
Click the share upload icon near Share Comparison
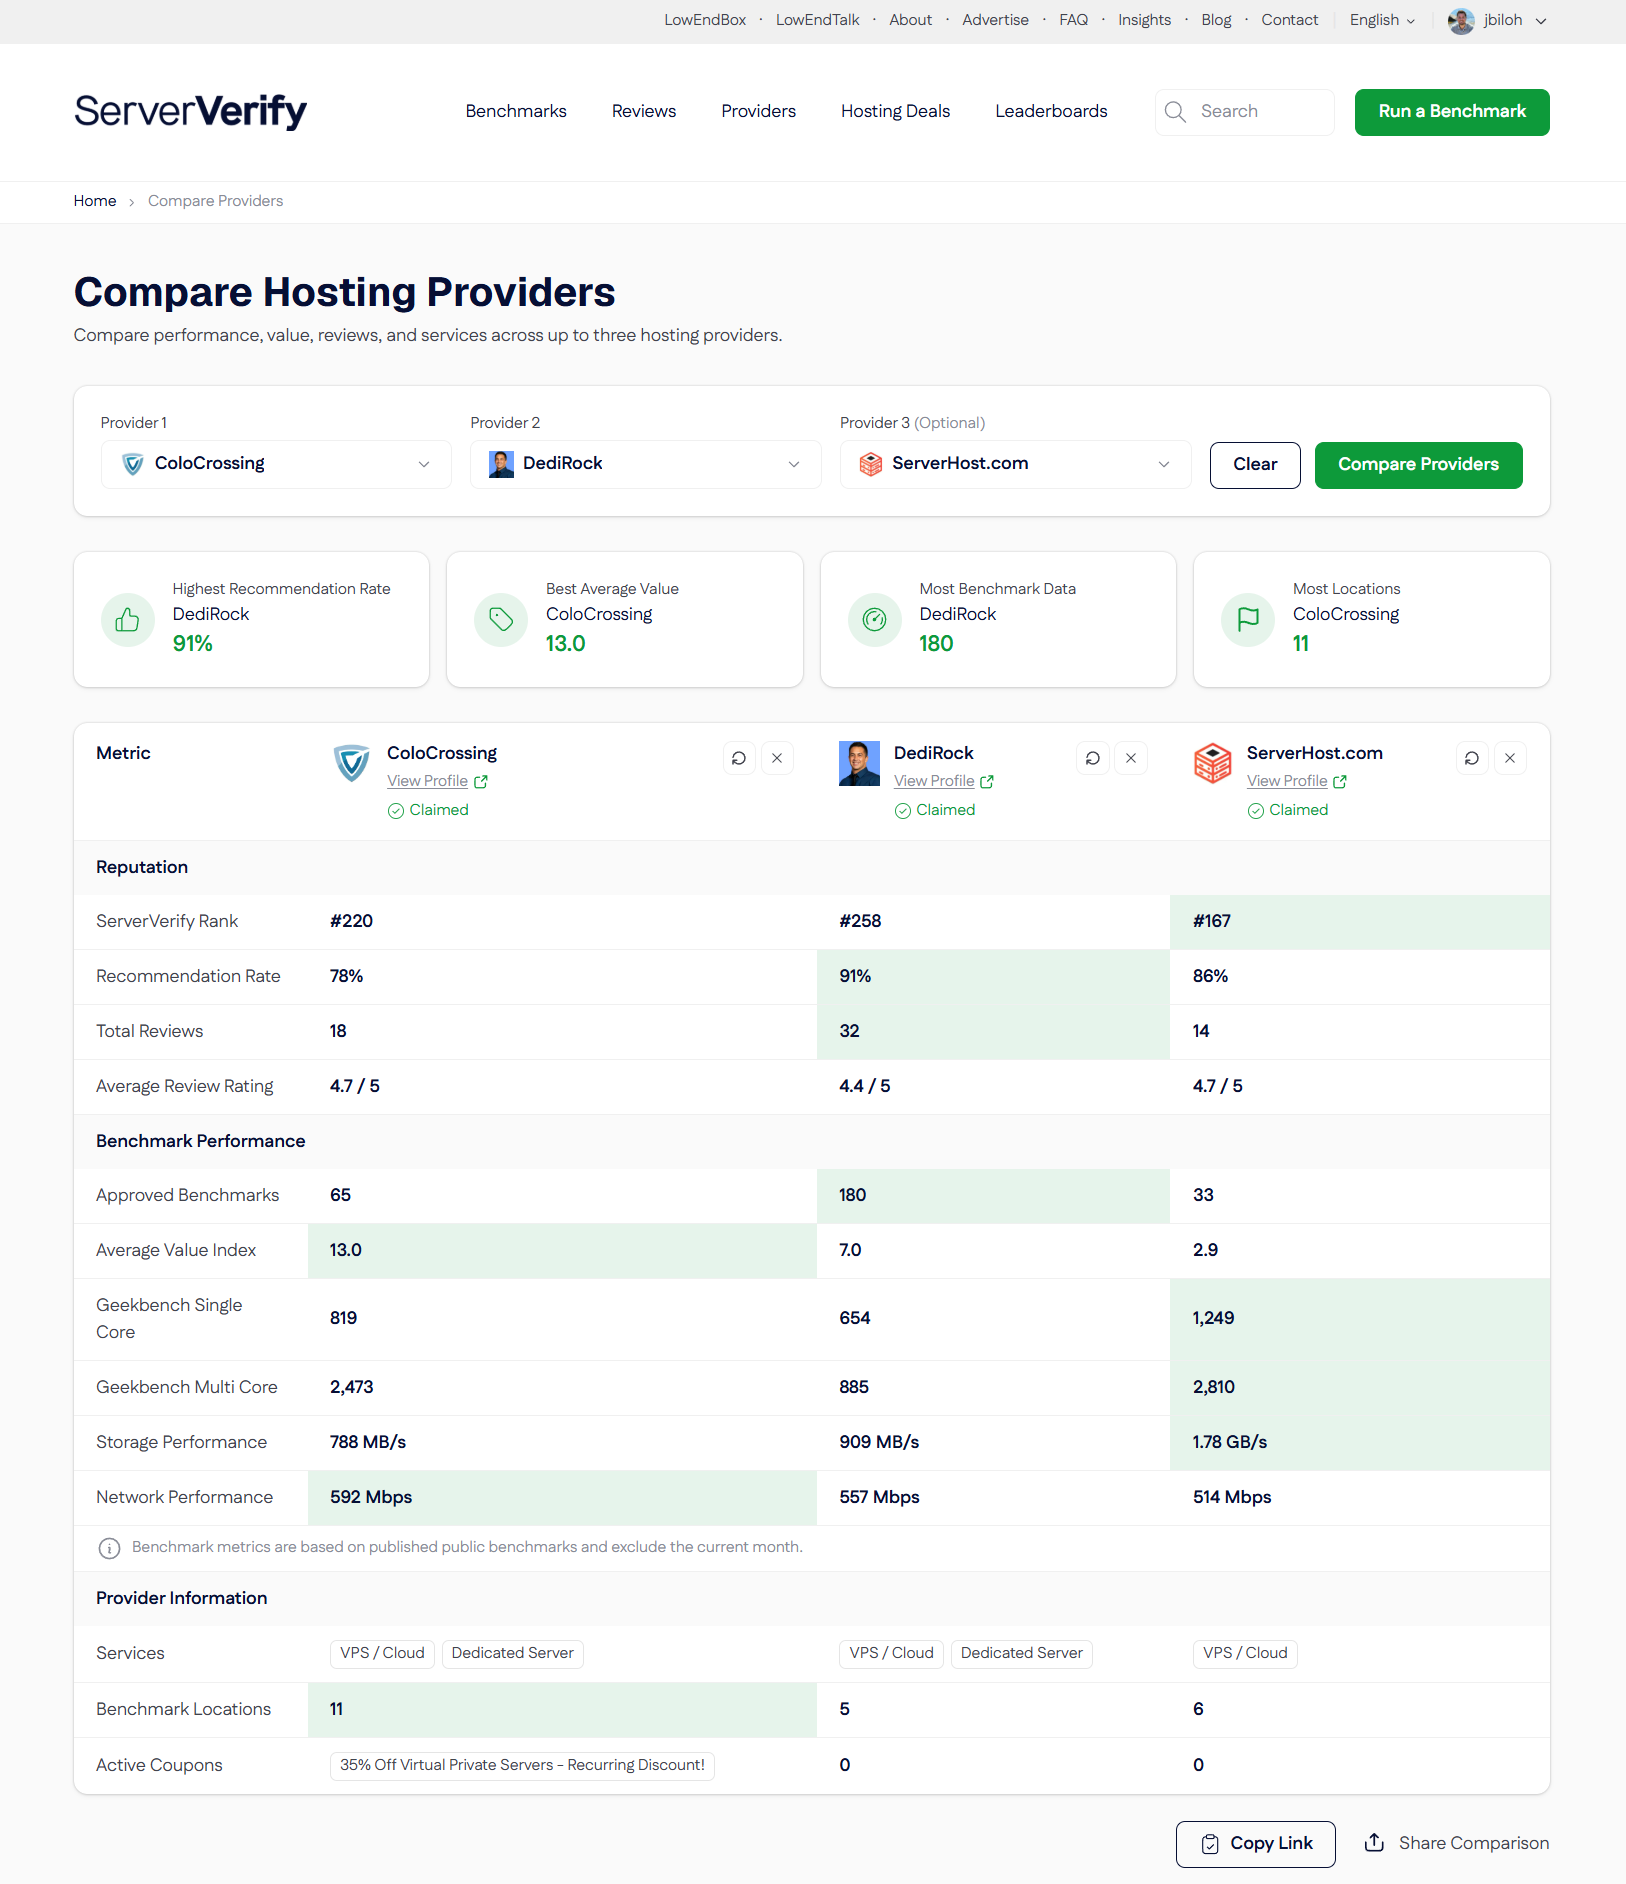[x=1375, y=1842]
